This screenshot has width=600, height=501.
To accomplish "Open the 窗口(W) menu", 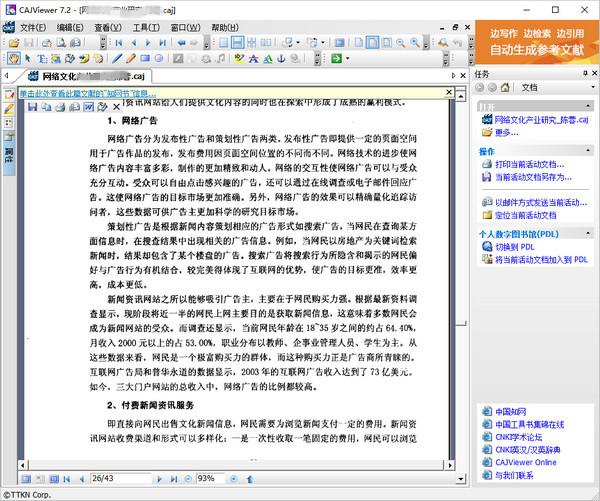I will 185,28.
